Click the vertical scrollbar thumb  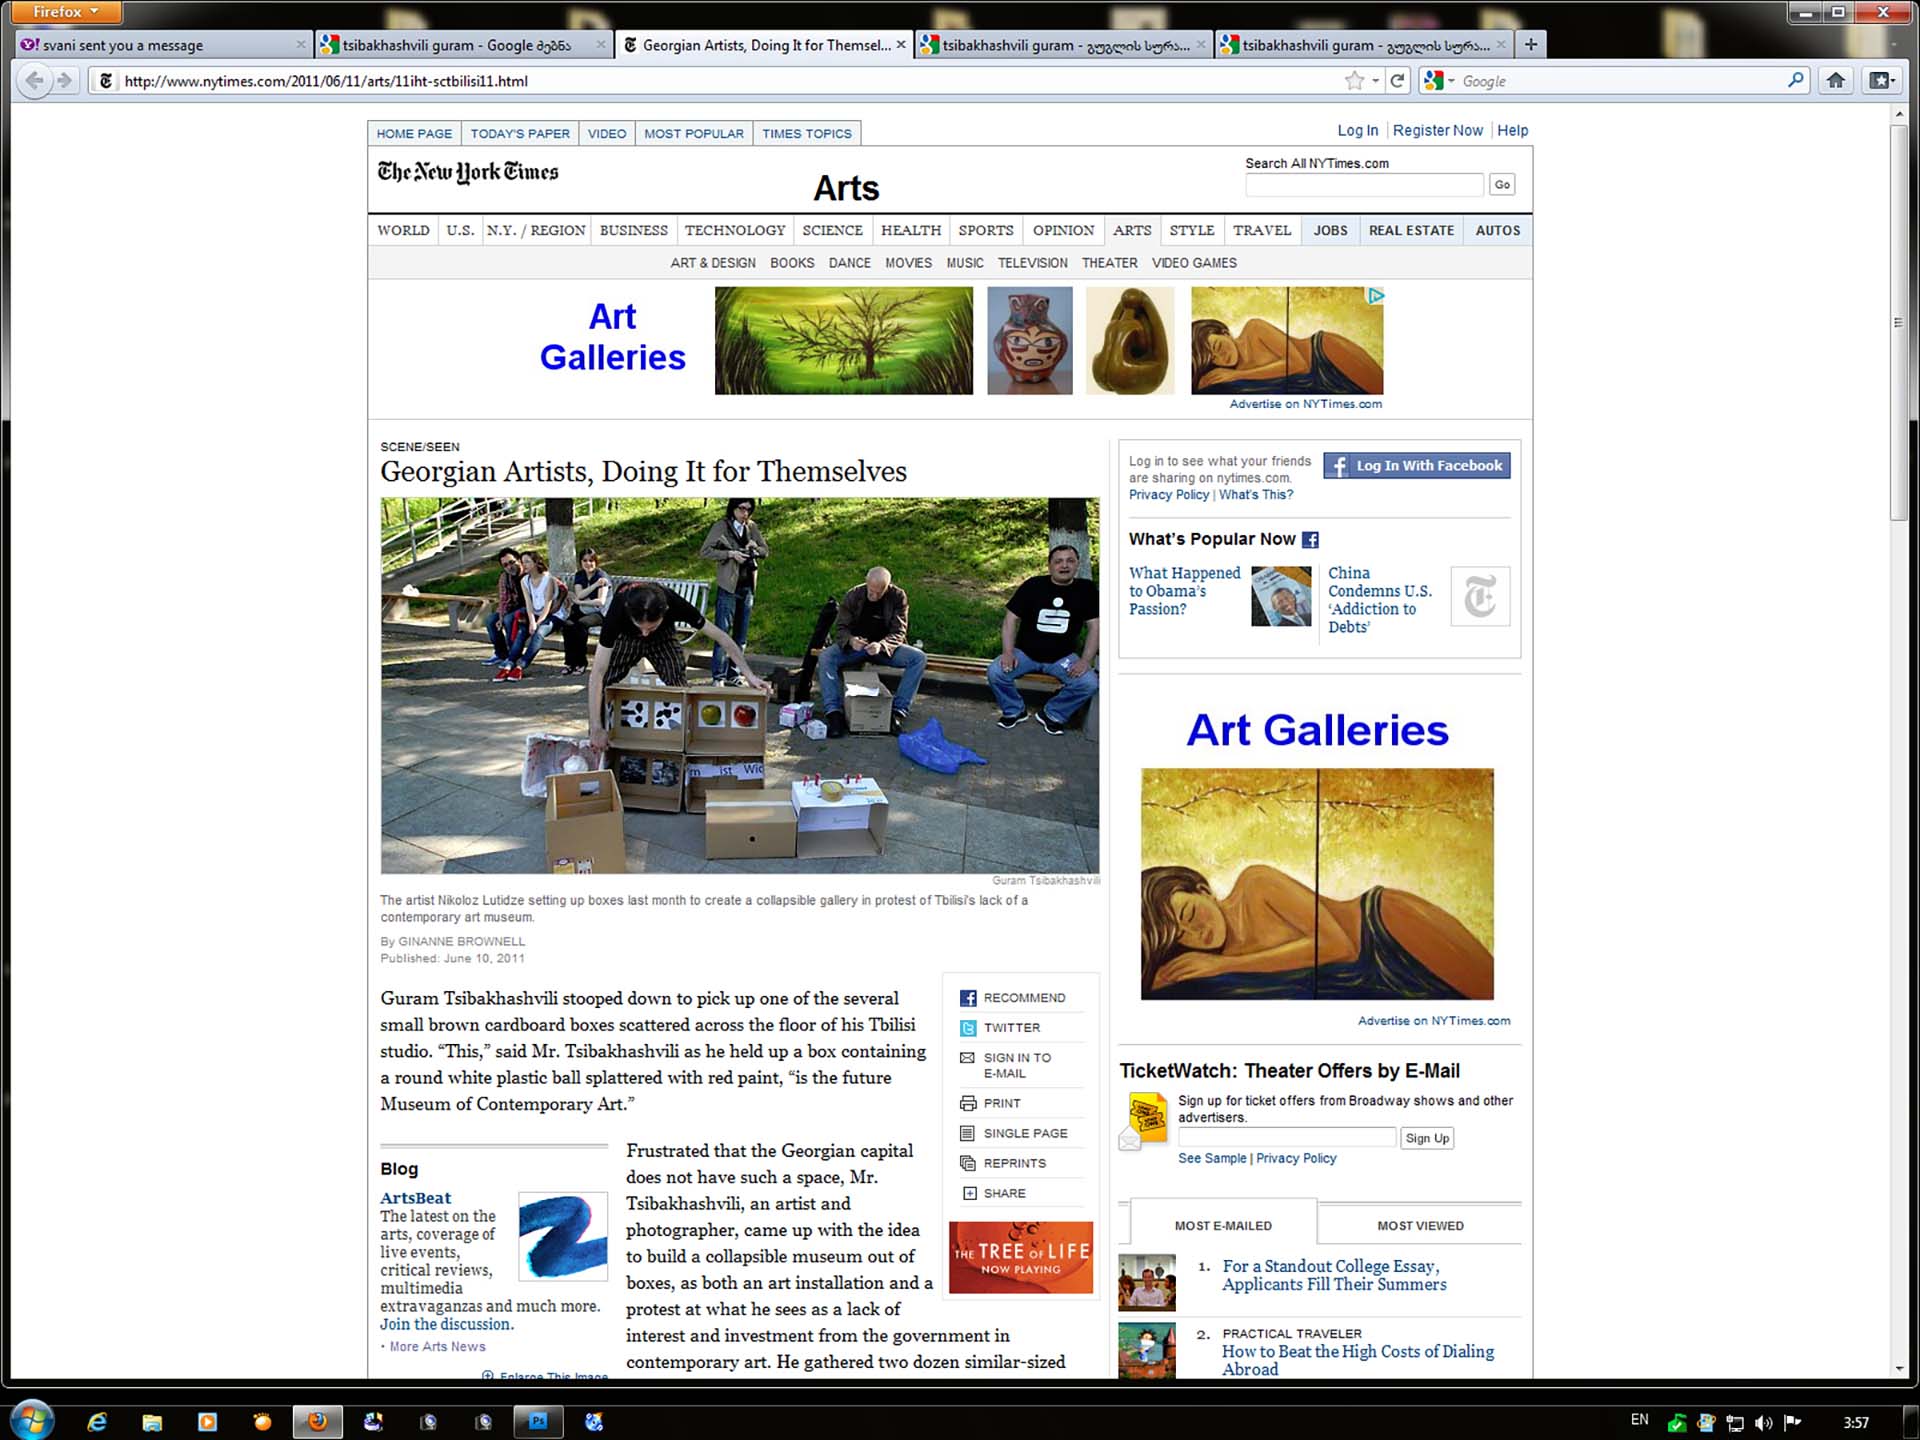tap(1899, 322)
